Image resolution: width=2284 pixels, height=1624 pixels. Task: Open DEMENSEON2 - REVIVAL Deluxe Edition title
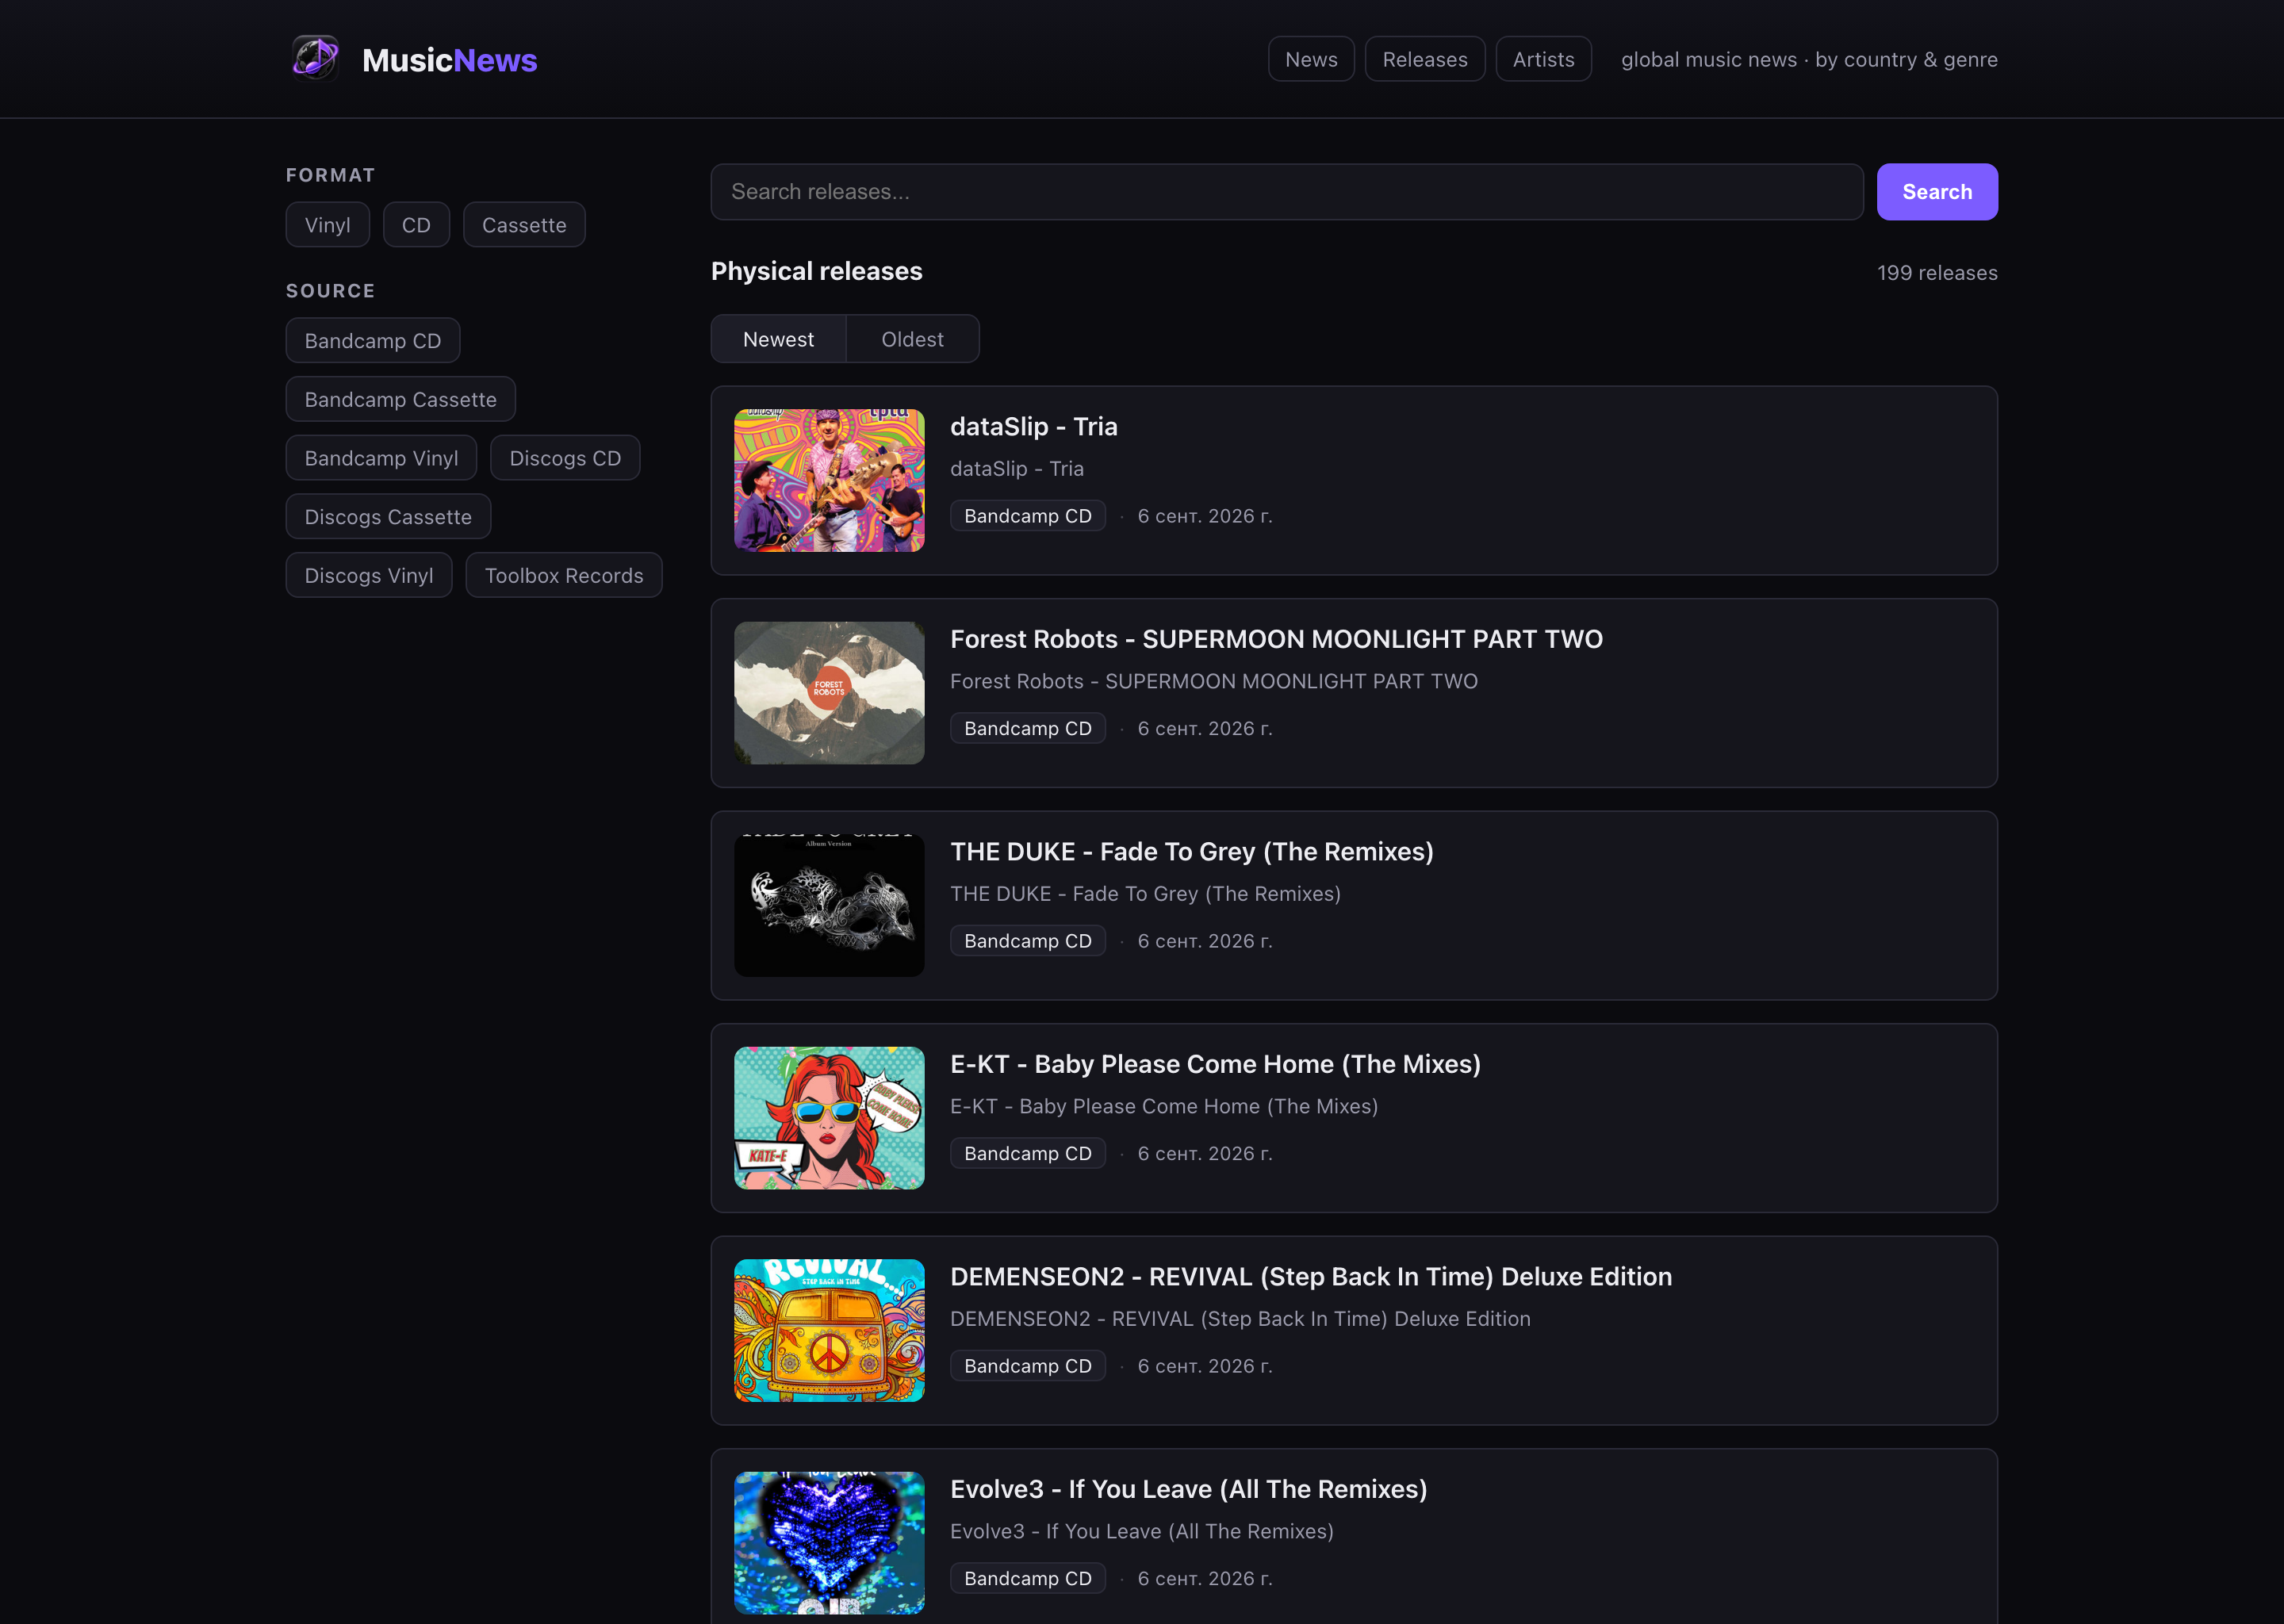[x=1310, y=1277]
